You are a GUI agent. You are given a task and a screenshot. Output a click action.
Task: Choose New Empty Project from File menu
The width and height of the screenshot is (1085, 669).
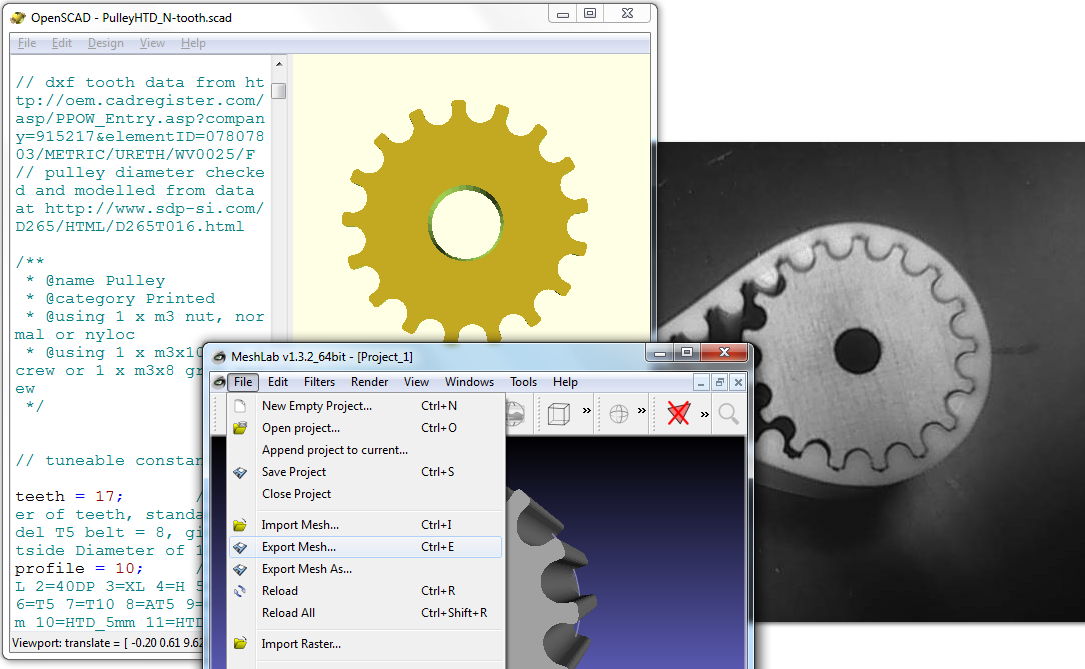coord(365,406)
